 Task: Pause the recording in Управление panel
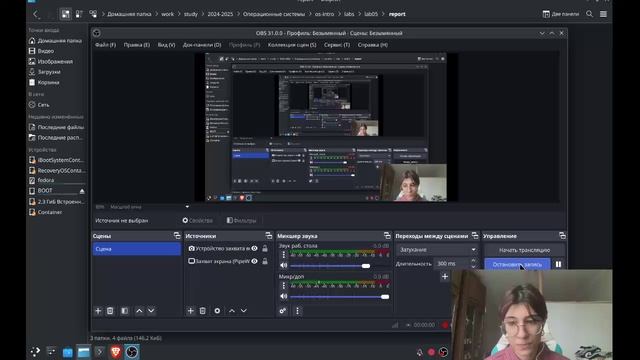tap(558, 264)
